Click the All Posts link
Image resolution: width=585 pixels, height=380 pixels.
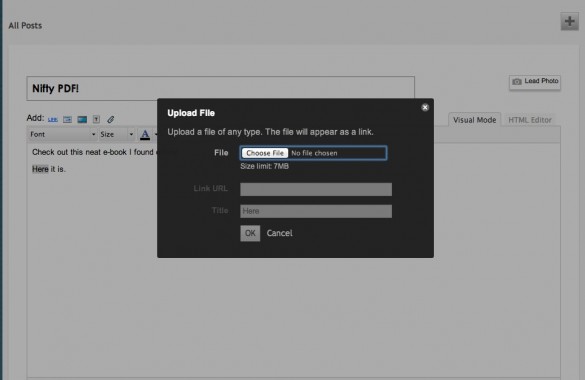(x=25, y=26)
